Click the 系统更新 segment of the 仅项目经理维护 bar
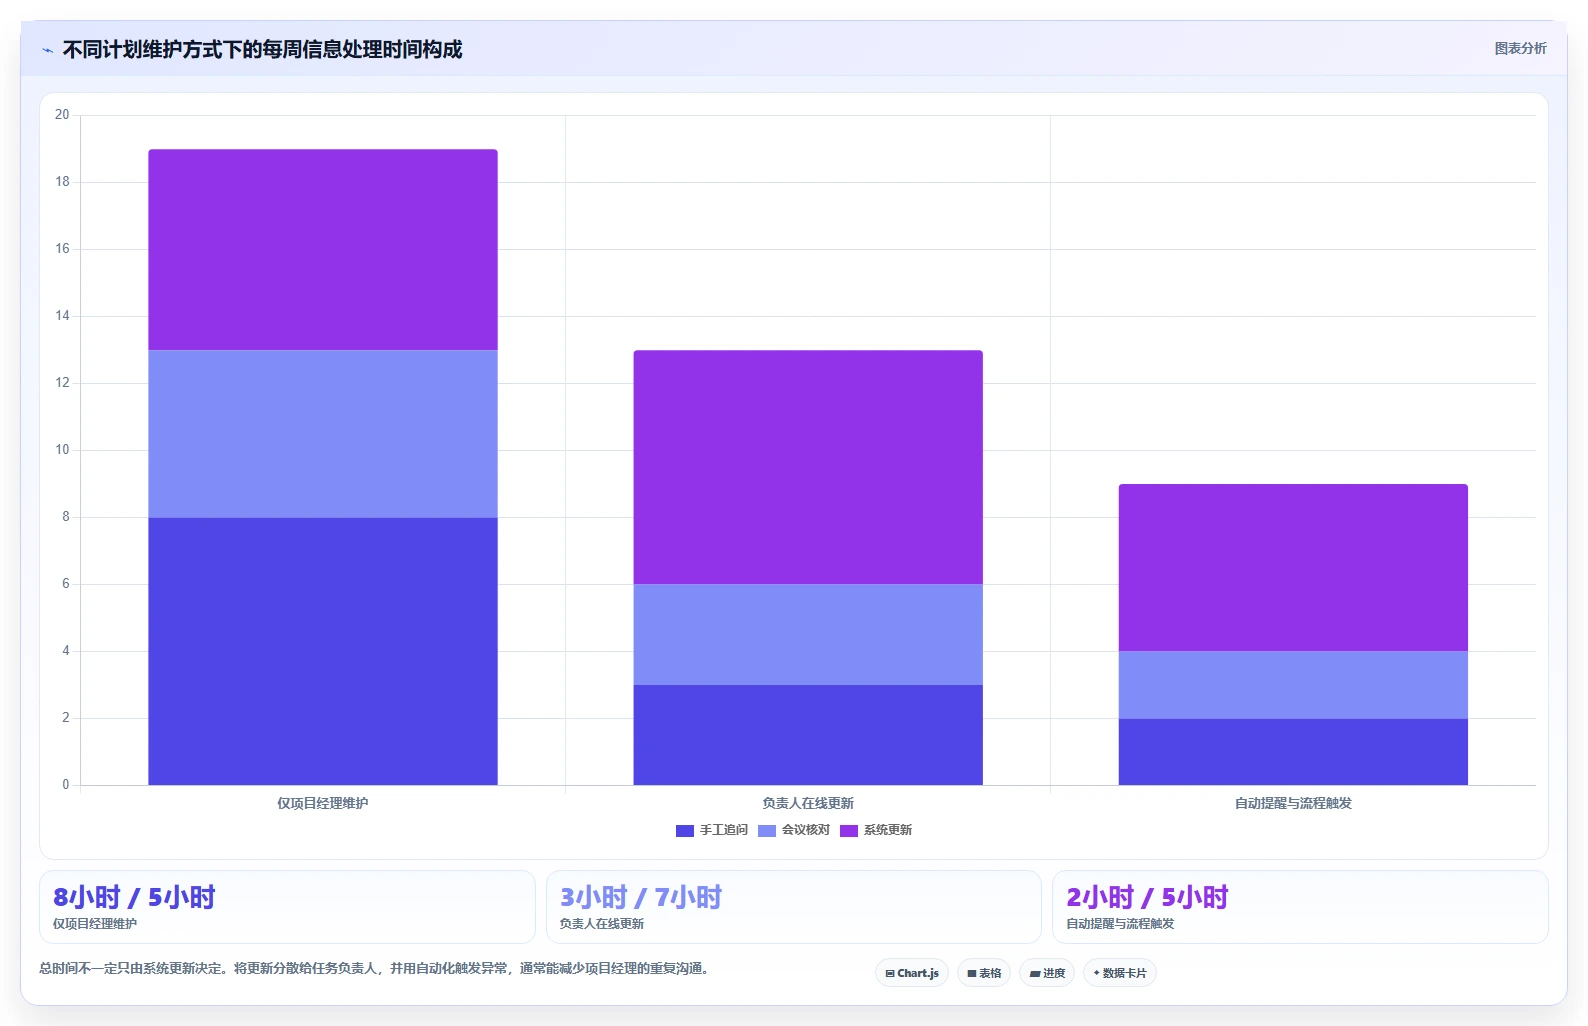The image size is (1588, 1026). click(x=323, y=250)
